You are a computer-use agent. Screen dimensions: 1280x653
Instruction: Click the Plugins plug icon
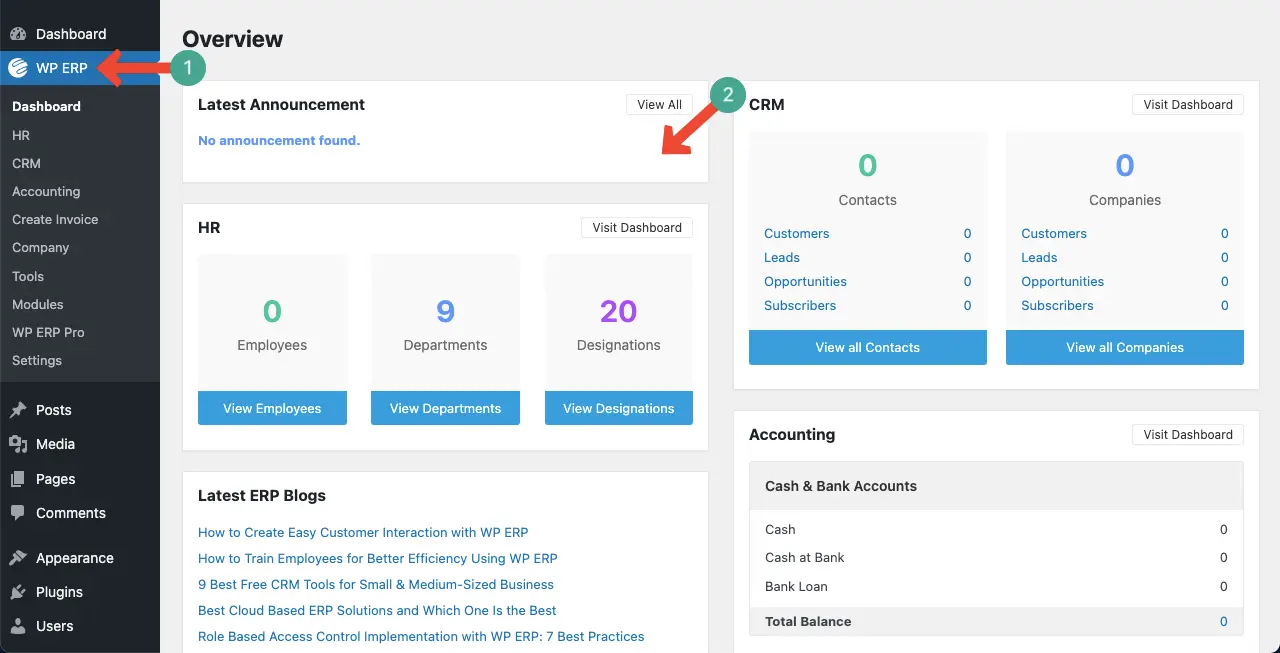point(18,592)
